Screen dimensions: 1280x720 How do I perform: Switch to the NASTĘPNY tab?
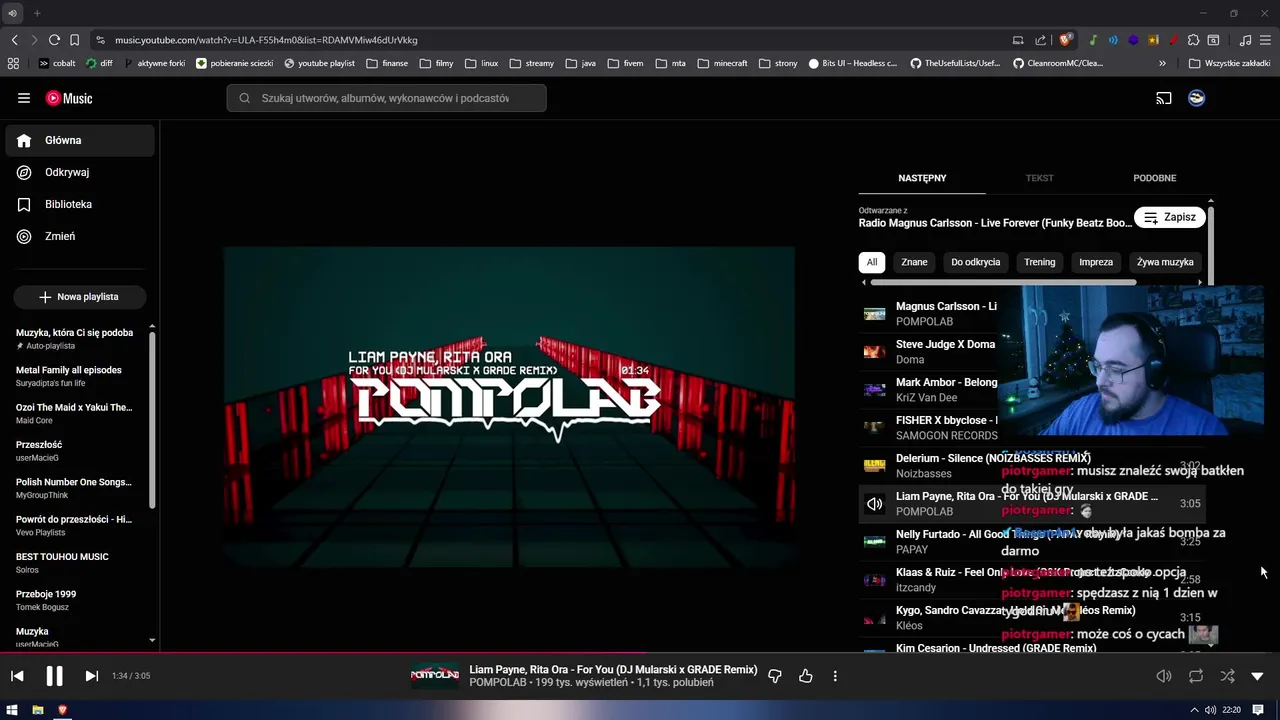click(922, 178)
